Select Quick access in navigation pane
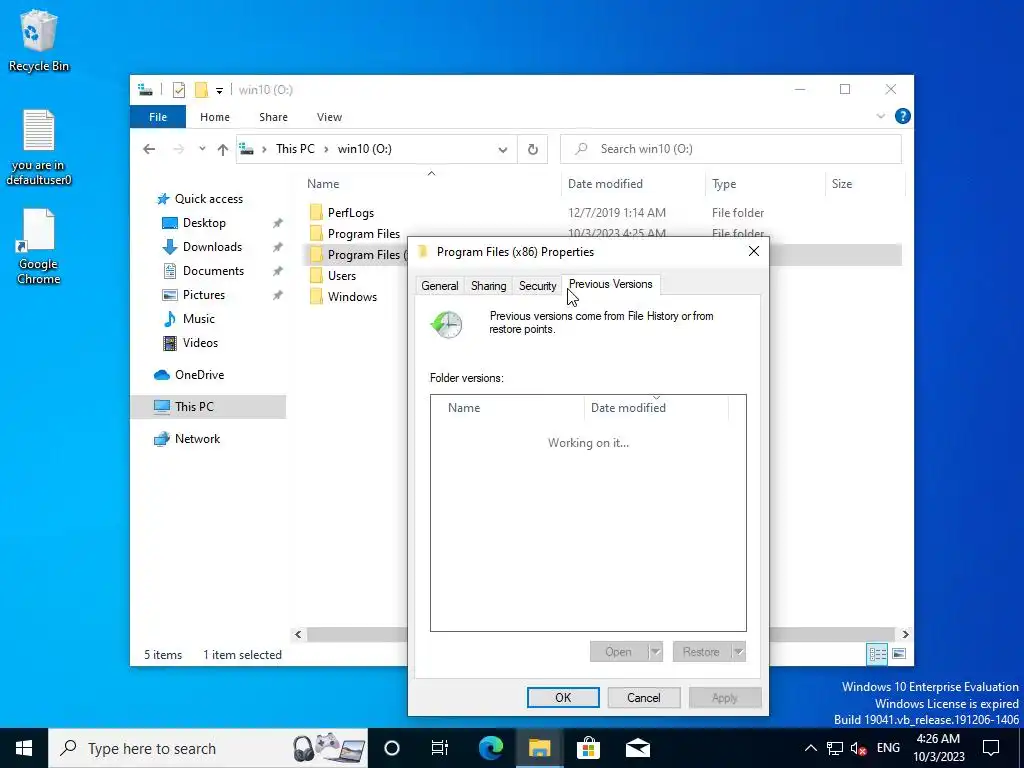1024x768 pixels. (208, 199)
